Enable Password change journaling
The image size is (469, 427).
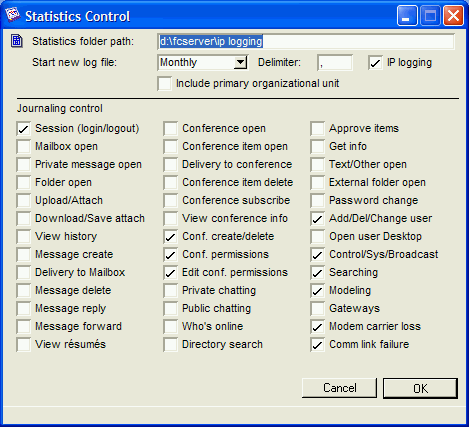click(x=317, y=201)
